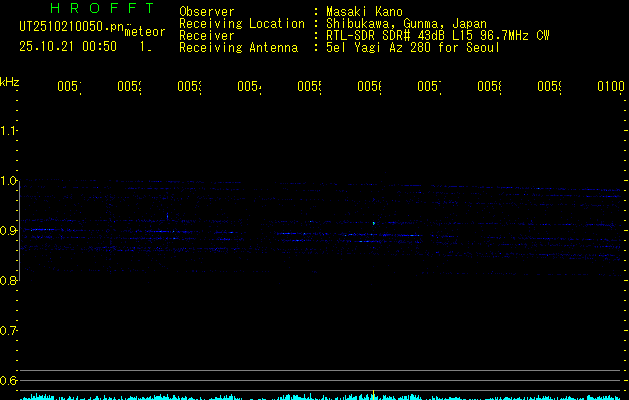Click the 0058 time axis label
The height and width of the screenshot is (400, 629).
(489, 86)
